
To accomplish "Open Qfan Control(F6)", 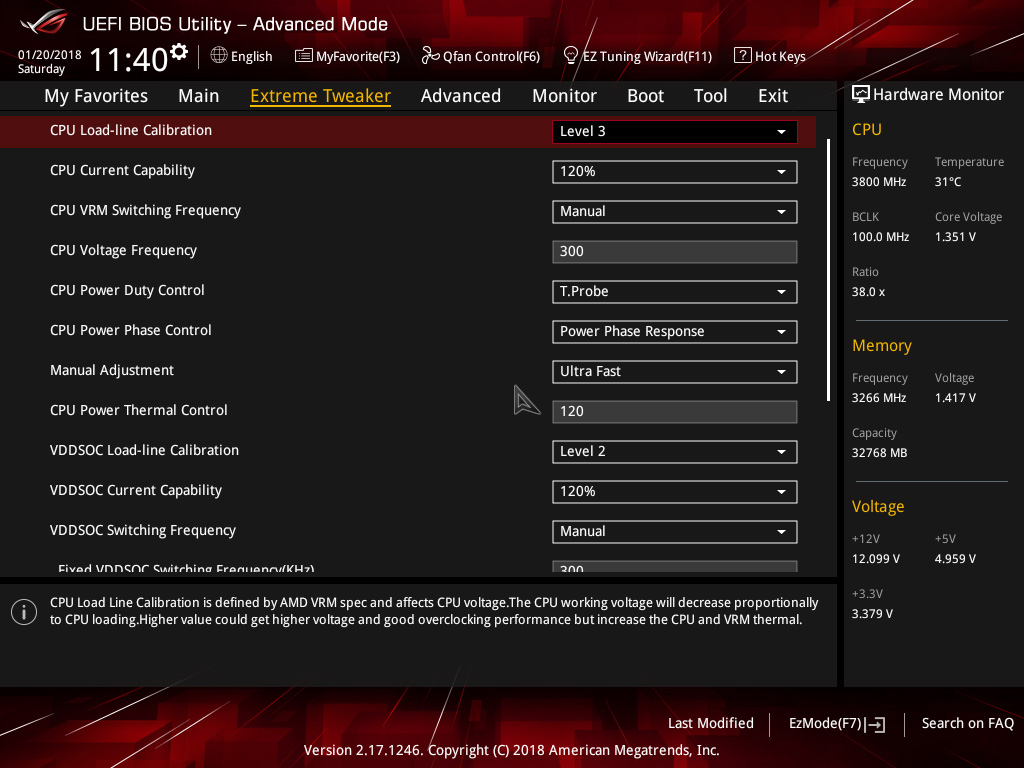I will (481, 56).
